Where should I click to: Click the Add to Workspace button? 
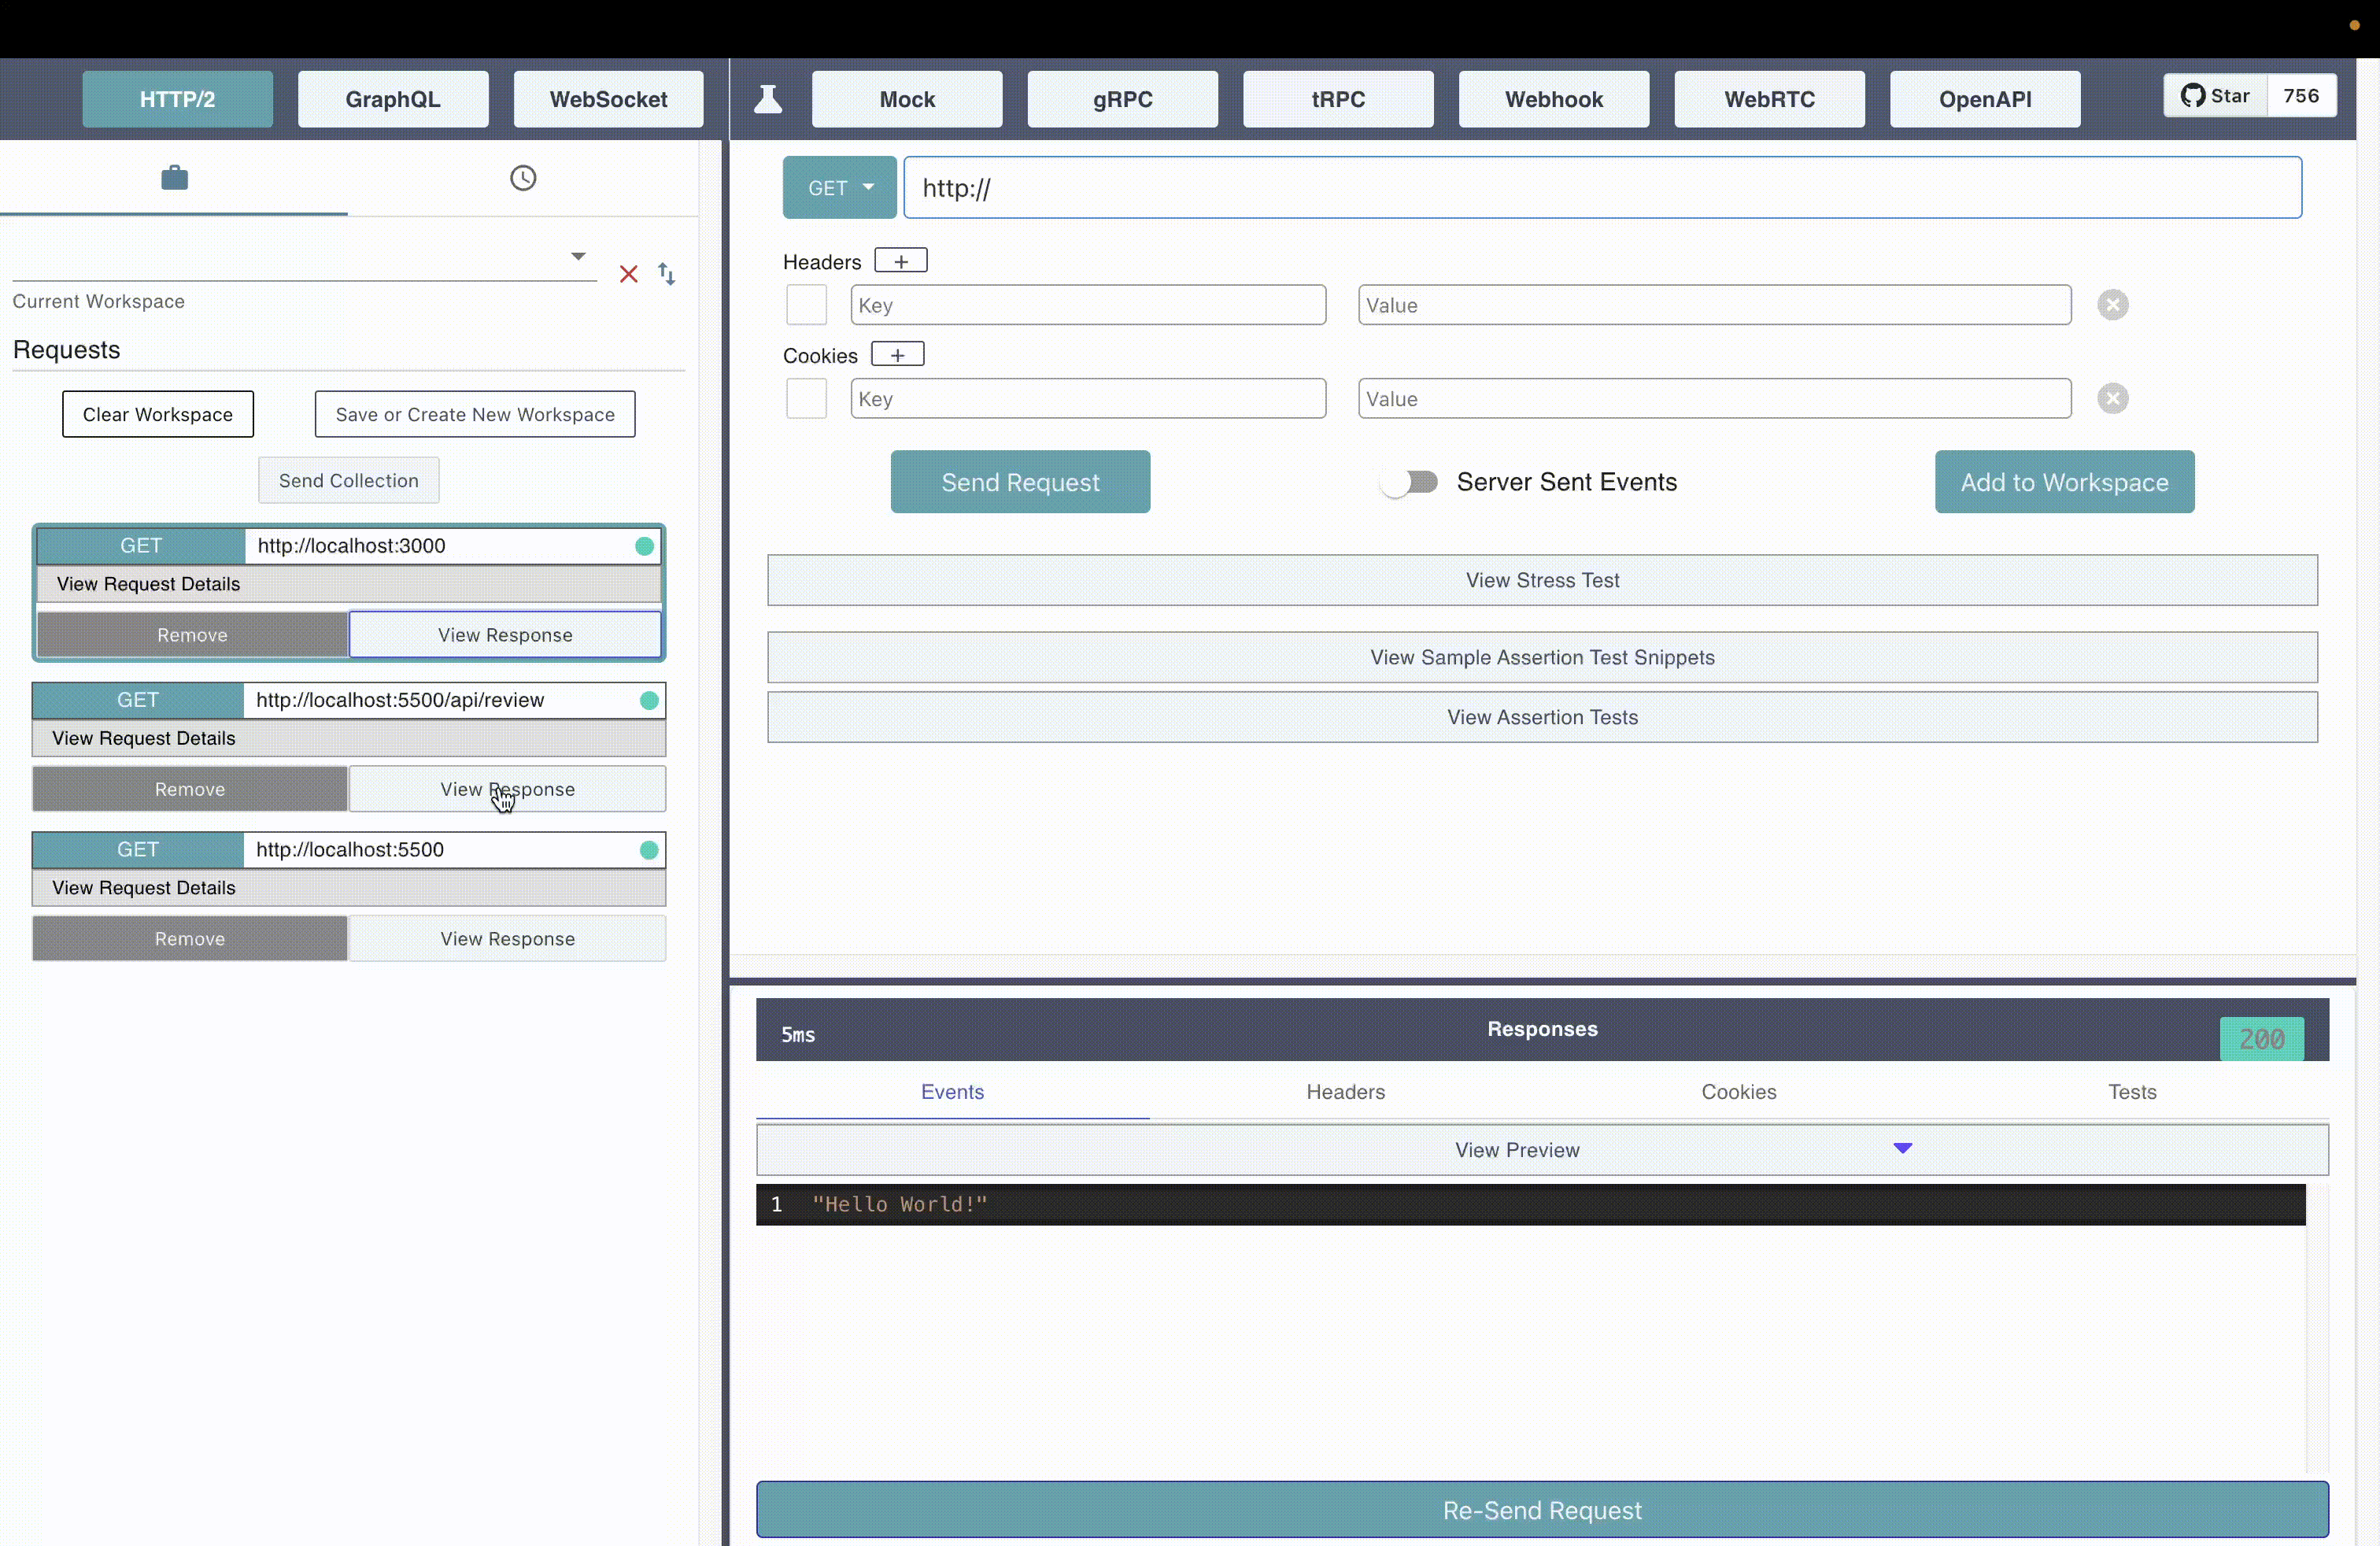pos(2064,483)
